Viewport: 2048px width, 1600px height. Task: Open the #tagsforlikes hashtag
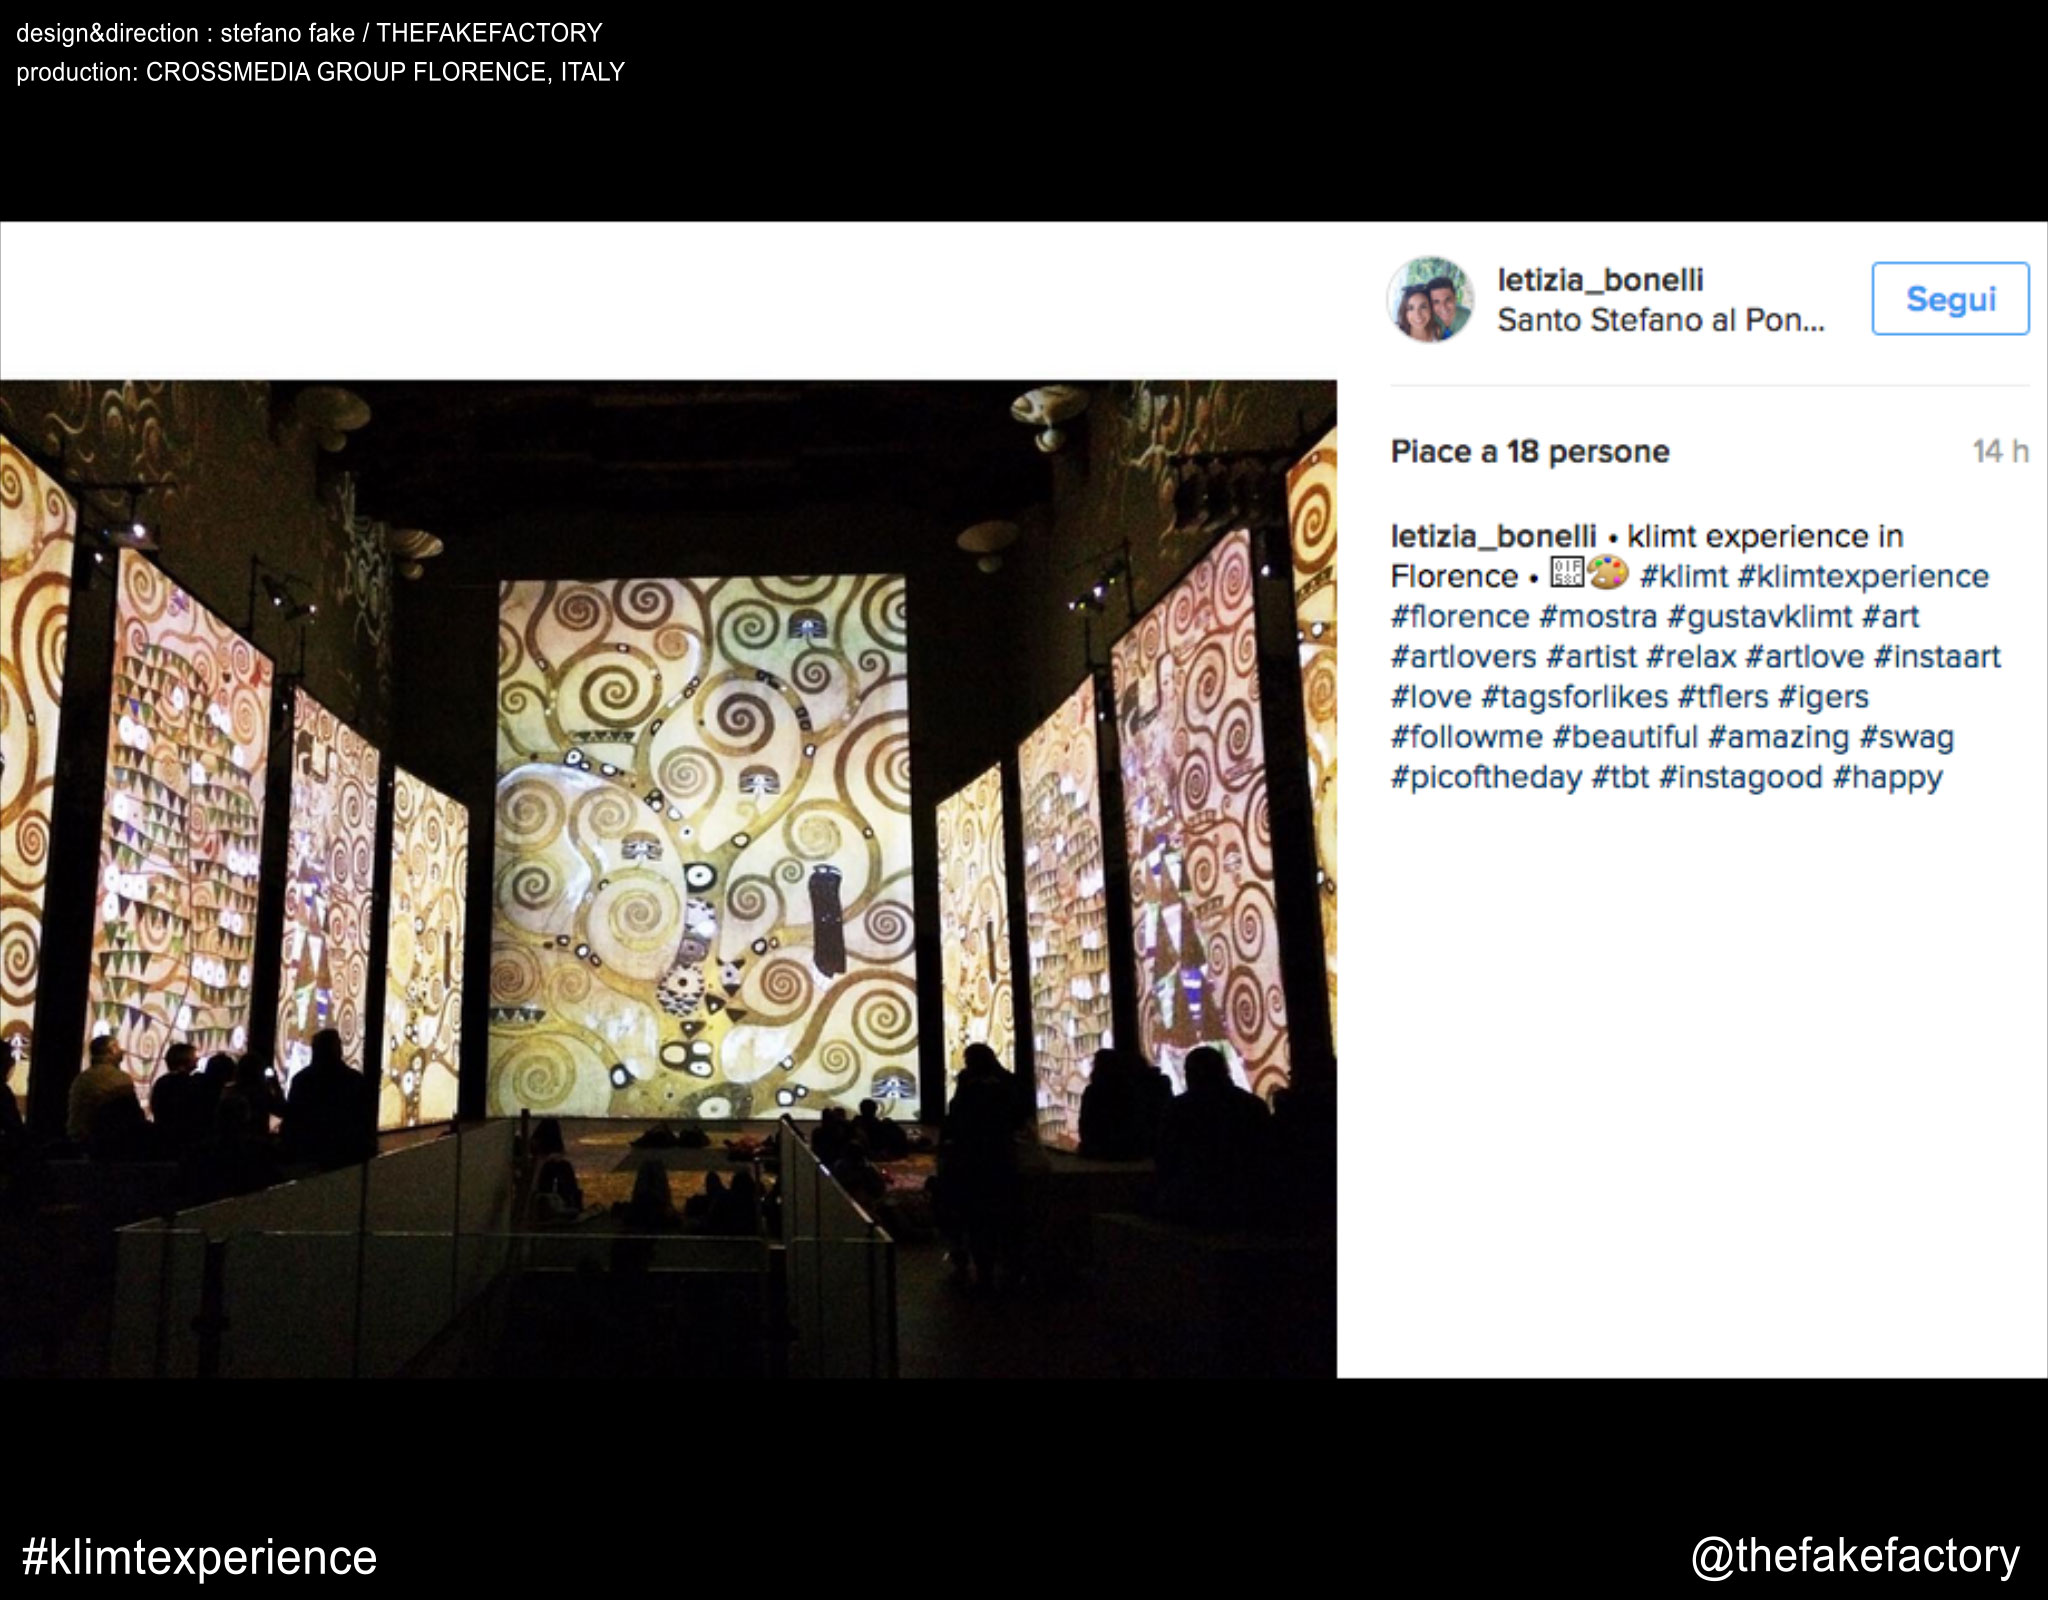[x=1574, y=697]
